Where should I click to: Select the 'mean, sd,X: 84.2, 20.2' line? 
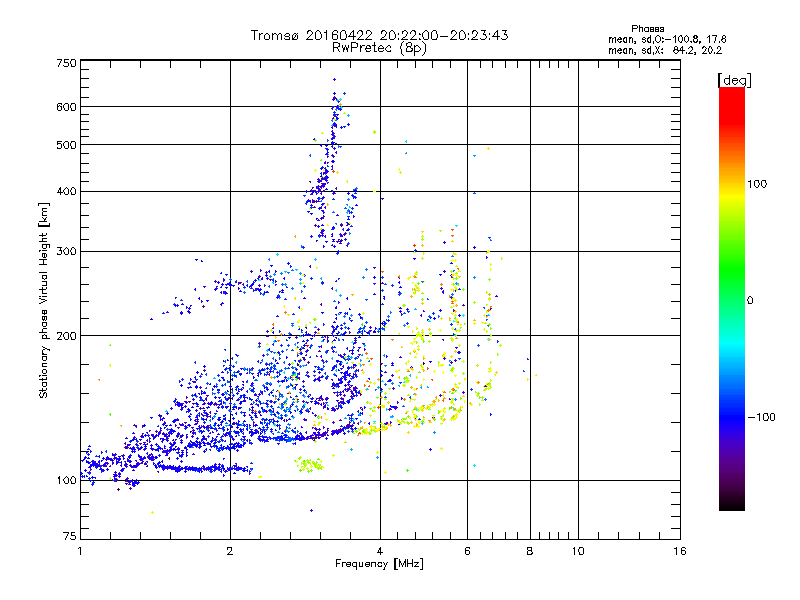click(665, 50)
